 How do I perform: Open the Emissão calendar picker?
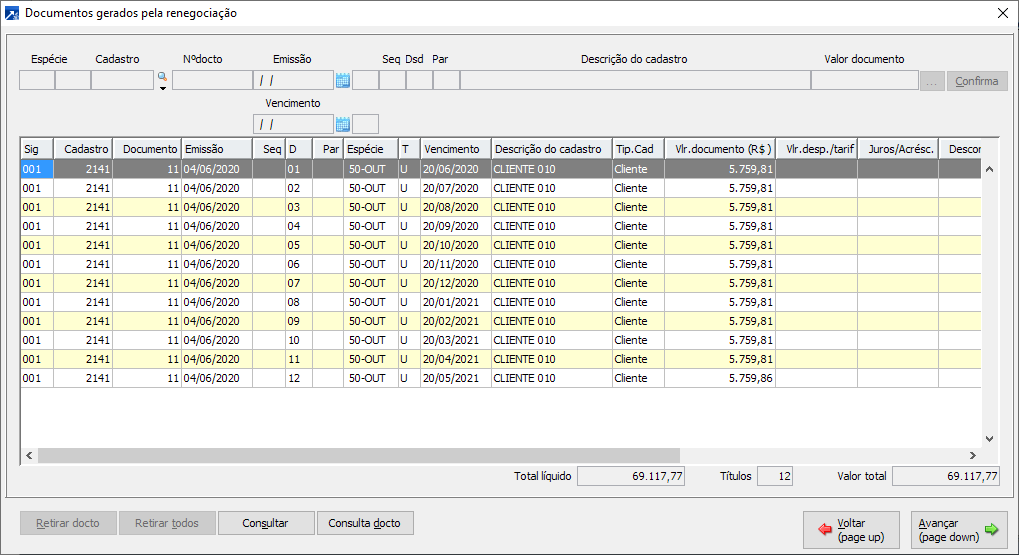(x=343, y=81)
